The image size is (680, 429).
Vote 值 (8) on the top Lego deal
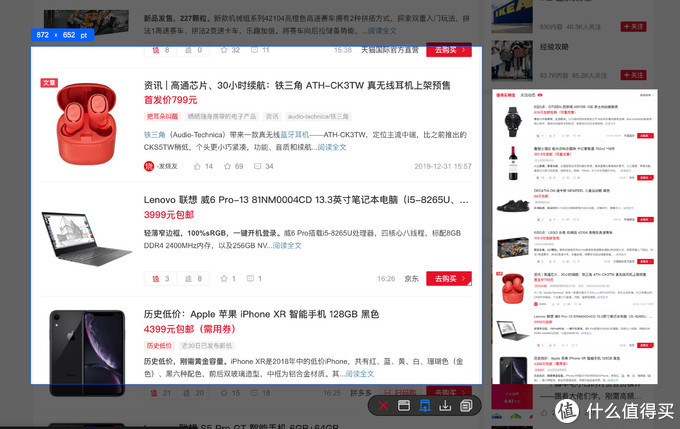pyautogui.click(x=160, y=50)
